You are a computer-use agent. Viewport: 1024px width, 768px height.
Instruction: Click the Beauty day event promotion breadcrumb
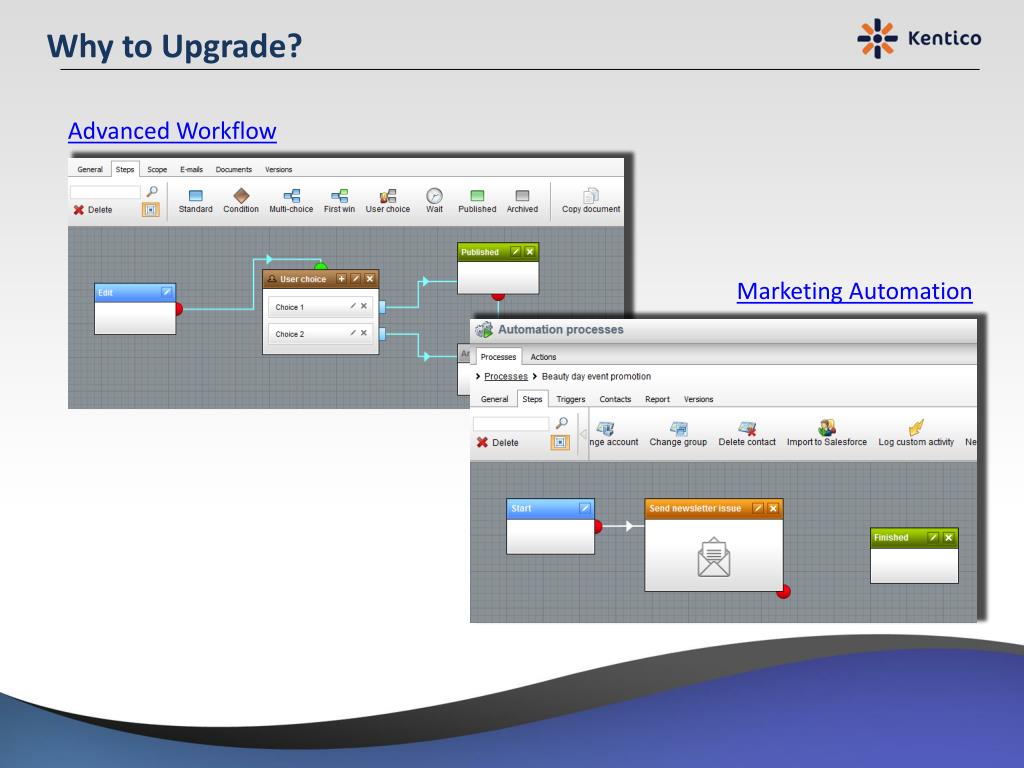pyautogui.click(x=596, y=376)
